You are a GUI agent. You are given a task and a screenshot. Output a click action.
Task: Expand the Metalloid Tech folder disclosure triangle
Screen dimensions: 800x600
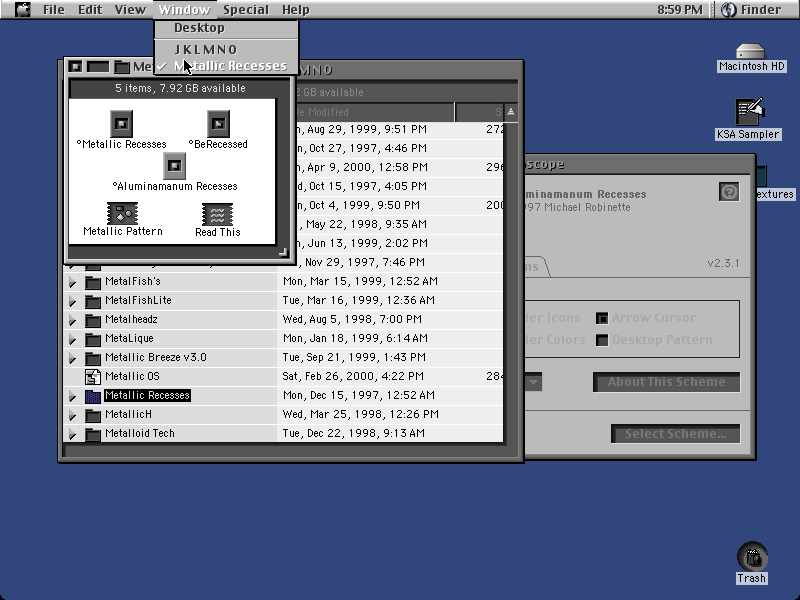coord(72,434)
